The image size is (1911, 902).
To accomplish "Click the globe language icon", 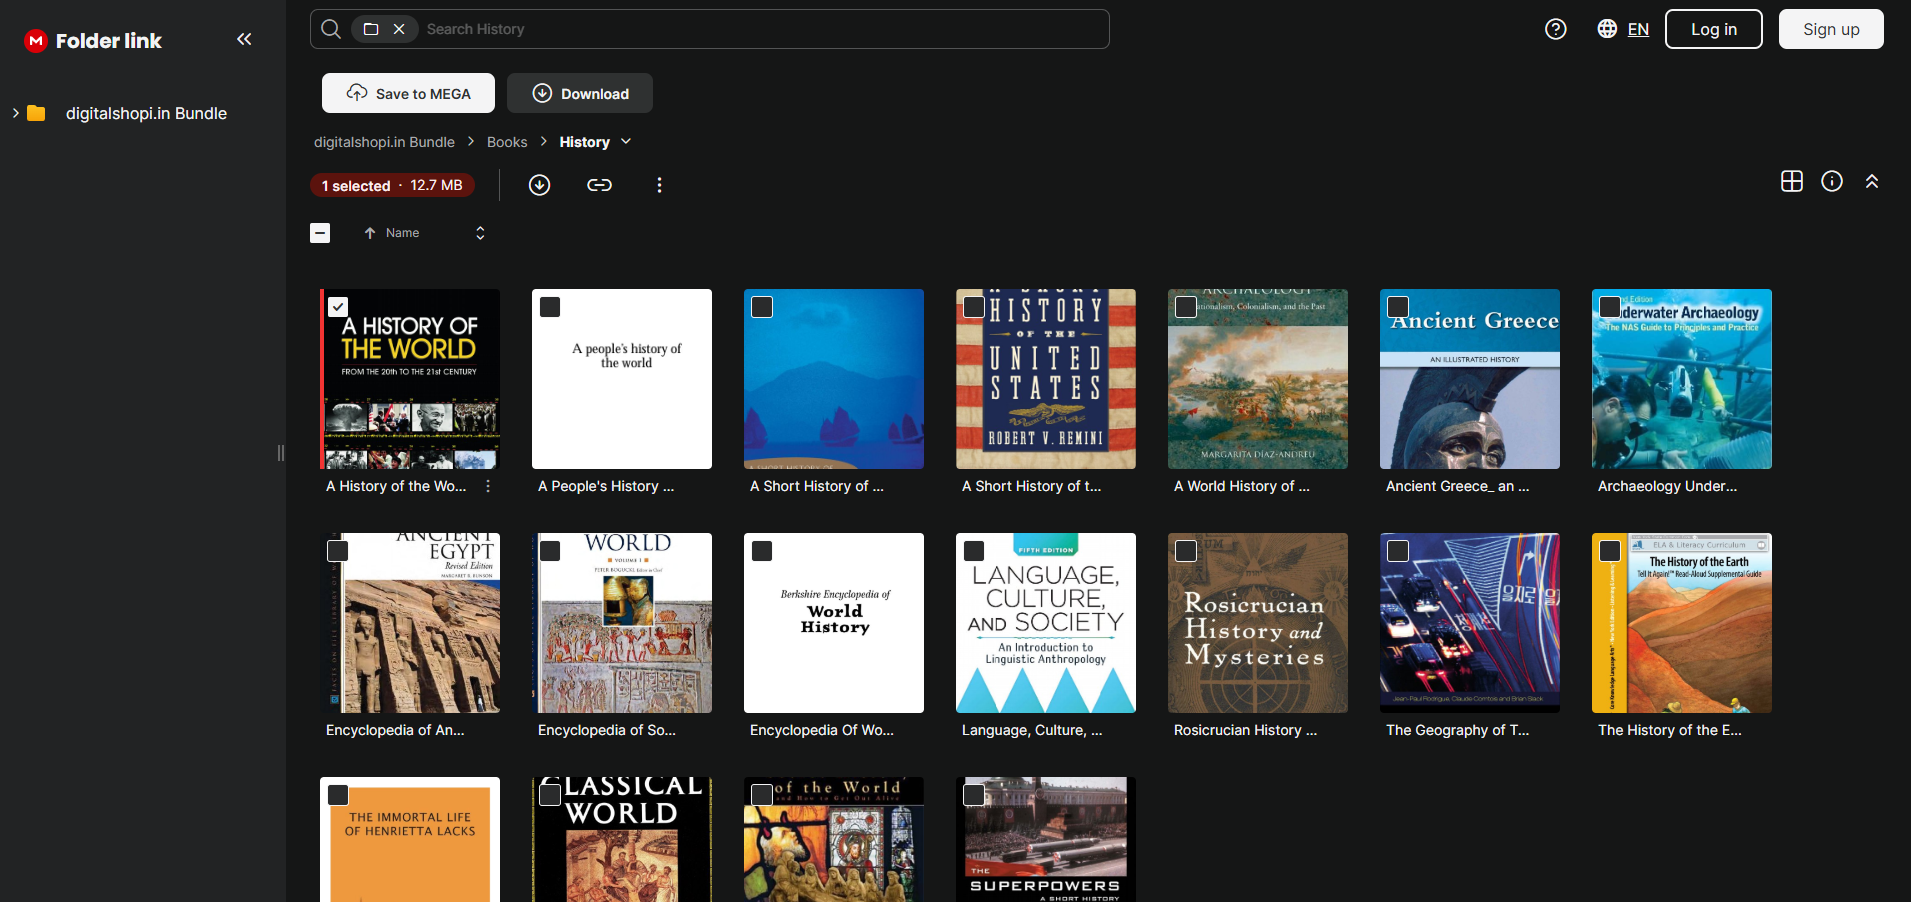I will tap(1607, 29).
